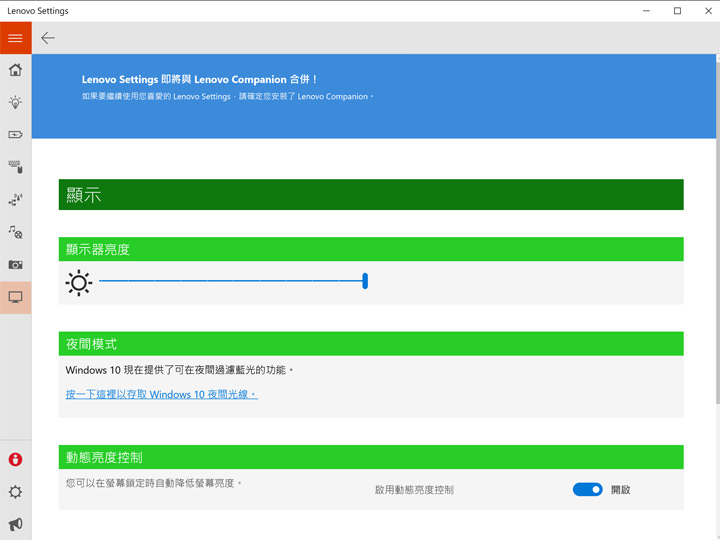Viewport: 720px width, 540px height.
Task: Select the display monitor icon in sidebar
Action: point(15,297)
